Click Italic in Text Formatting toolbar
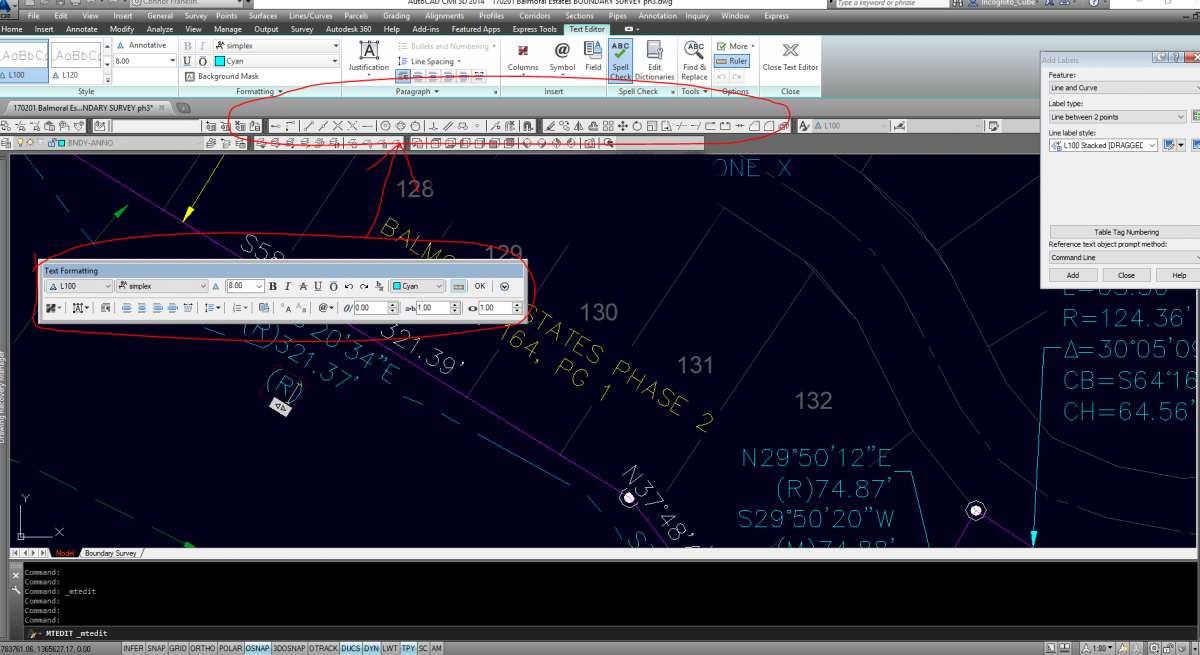This screenshot has width=1200, height=655. point(287,286)
